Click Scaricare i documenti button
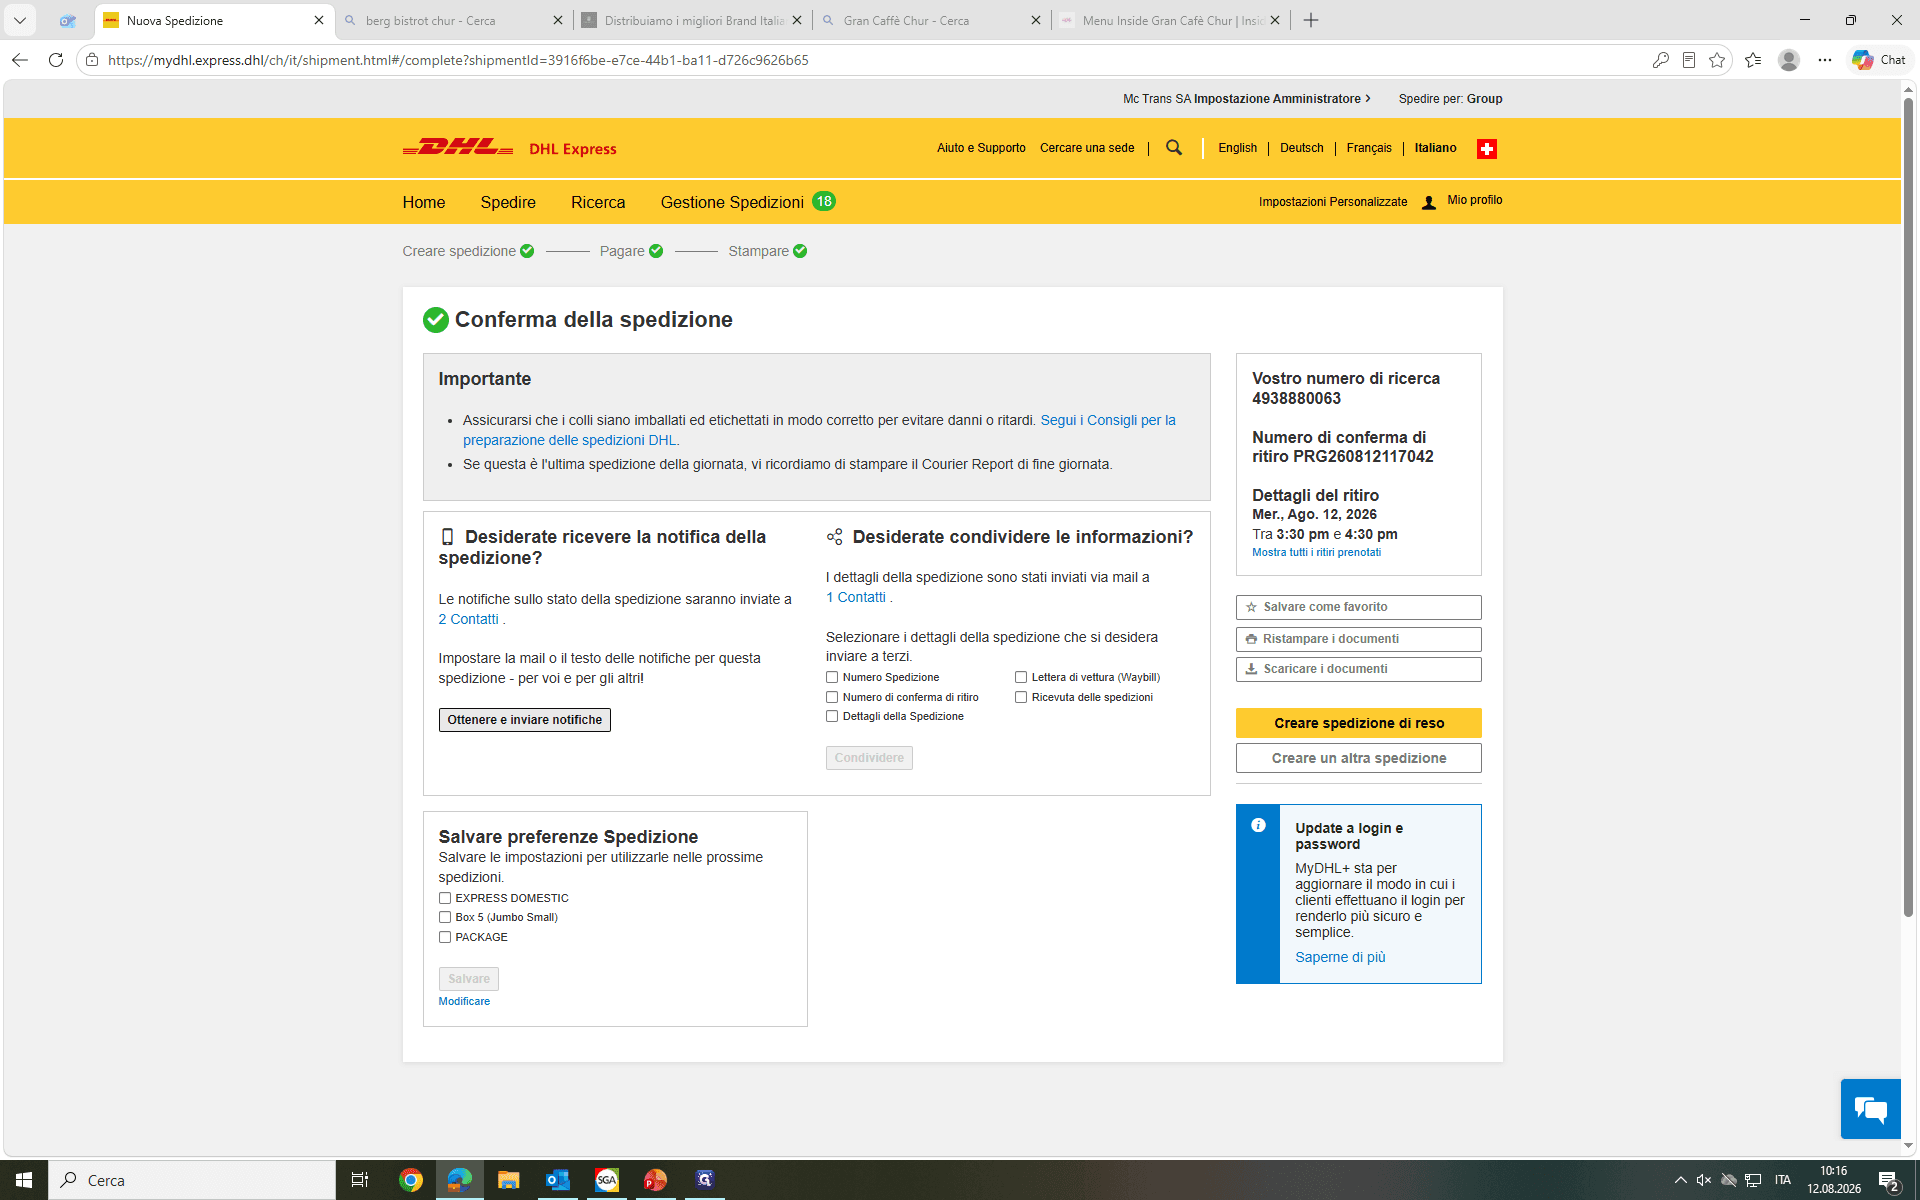Screen dimensions: 1920x1200 point(1358,669)
